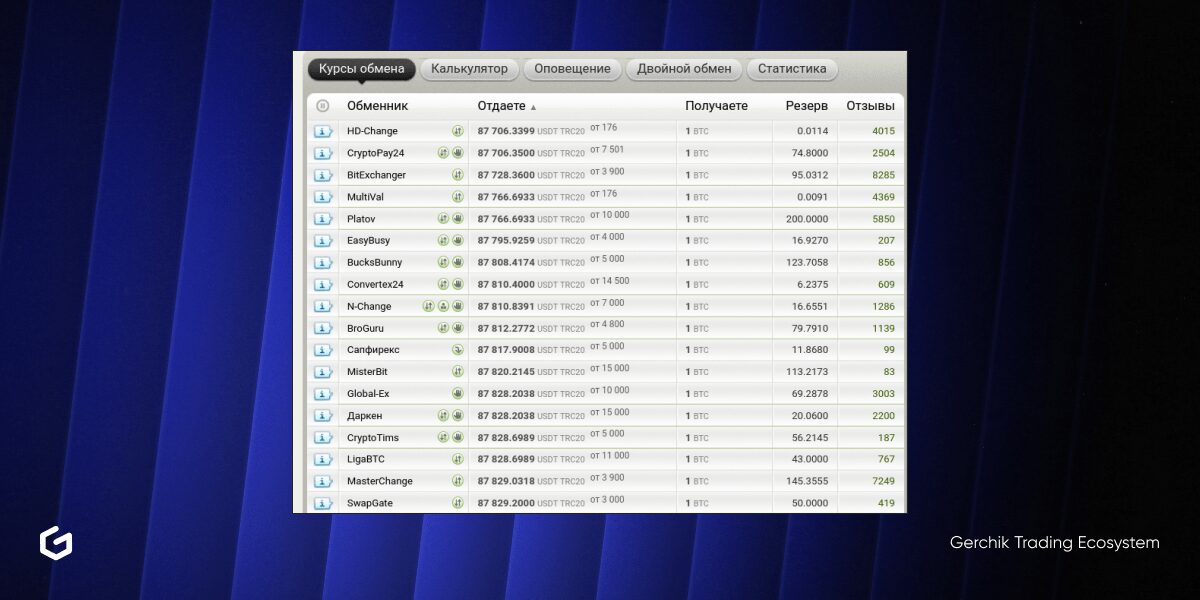This screenshot has height=600, width=1200.
Task: Select the rate 87 817.9008 for Сапфирекс
Action: [x=506, y=350]
